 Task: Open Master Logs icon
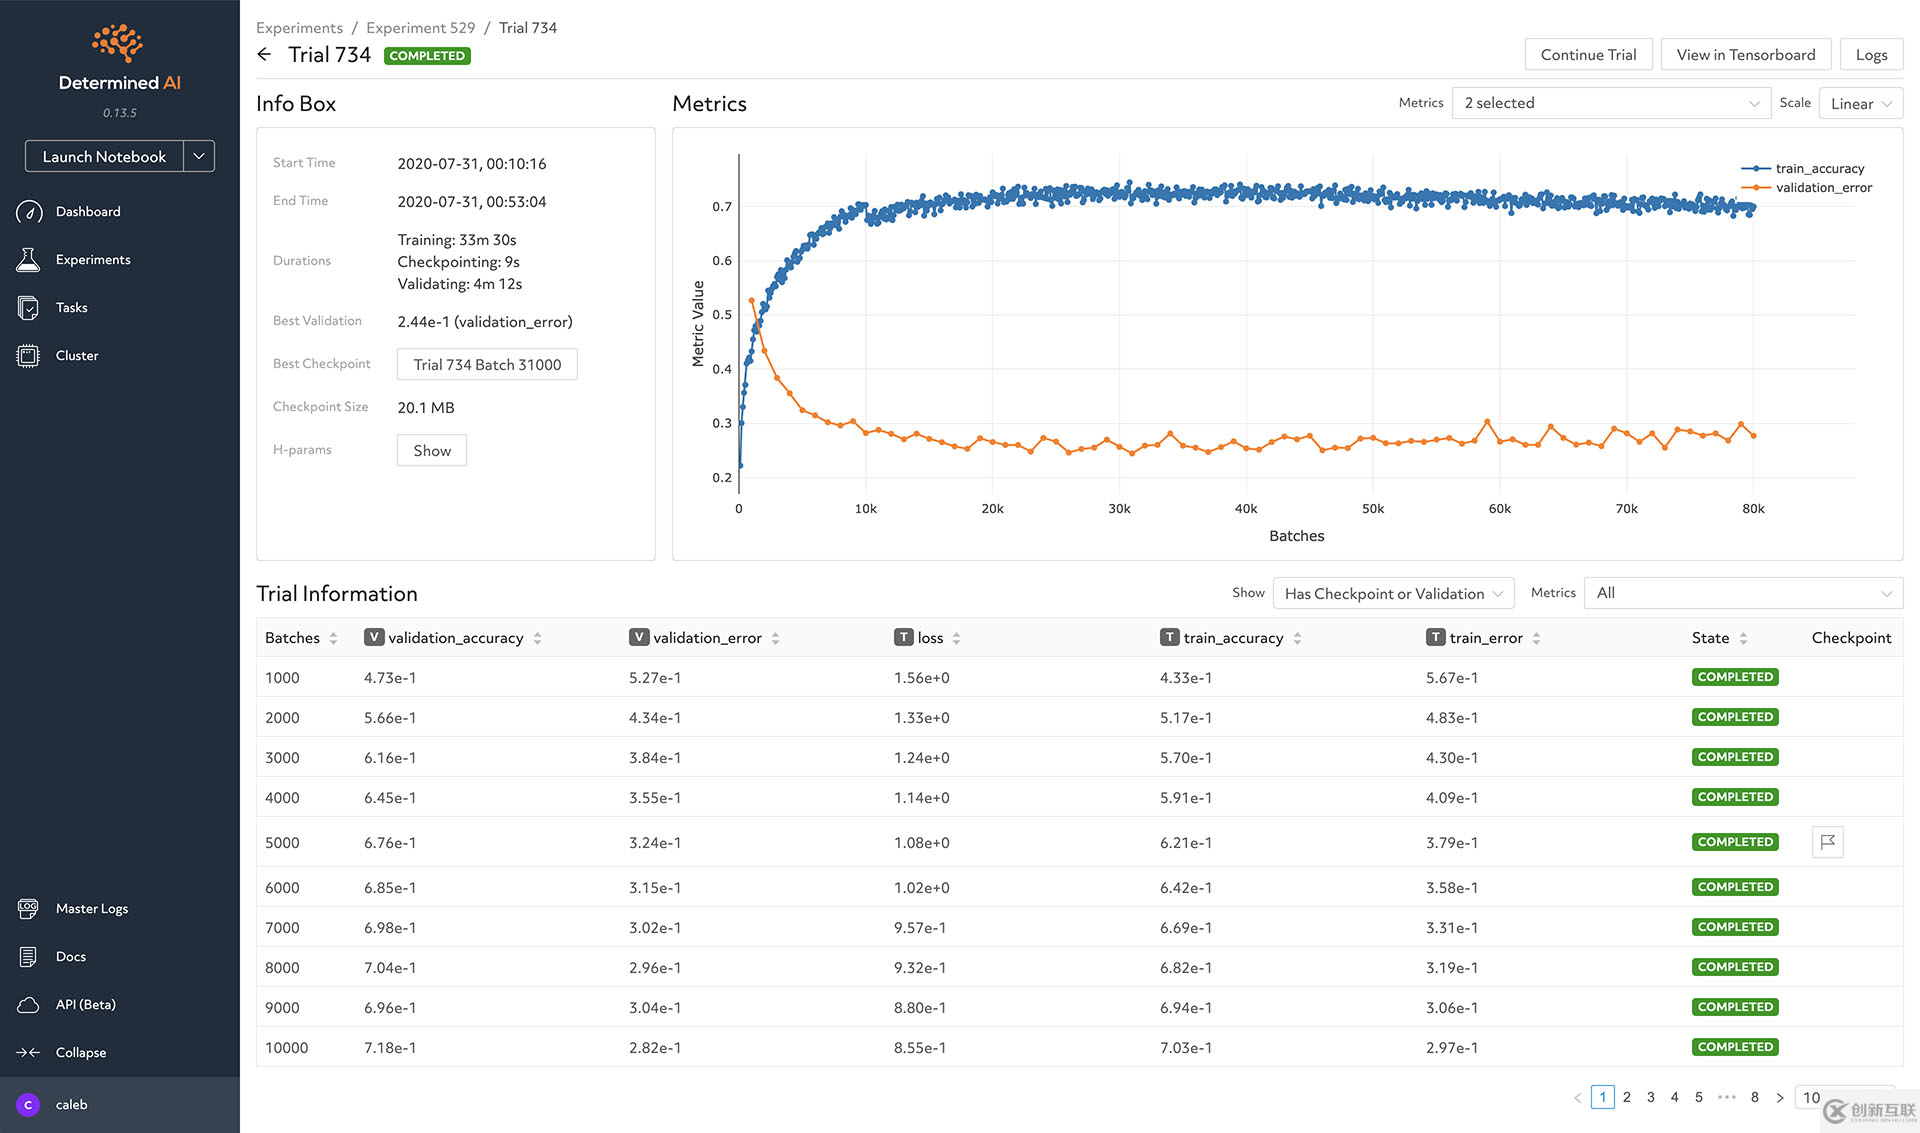coord(29,909)
